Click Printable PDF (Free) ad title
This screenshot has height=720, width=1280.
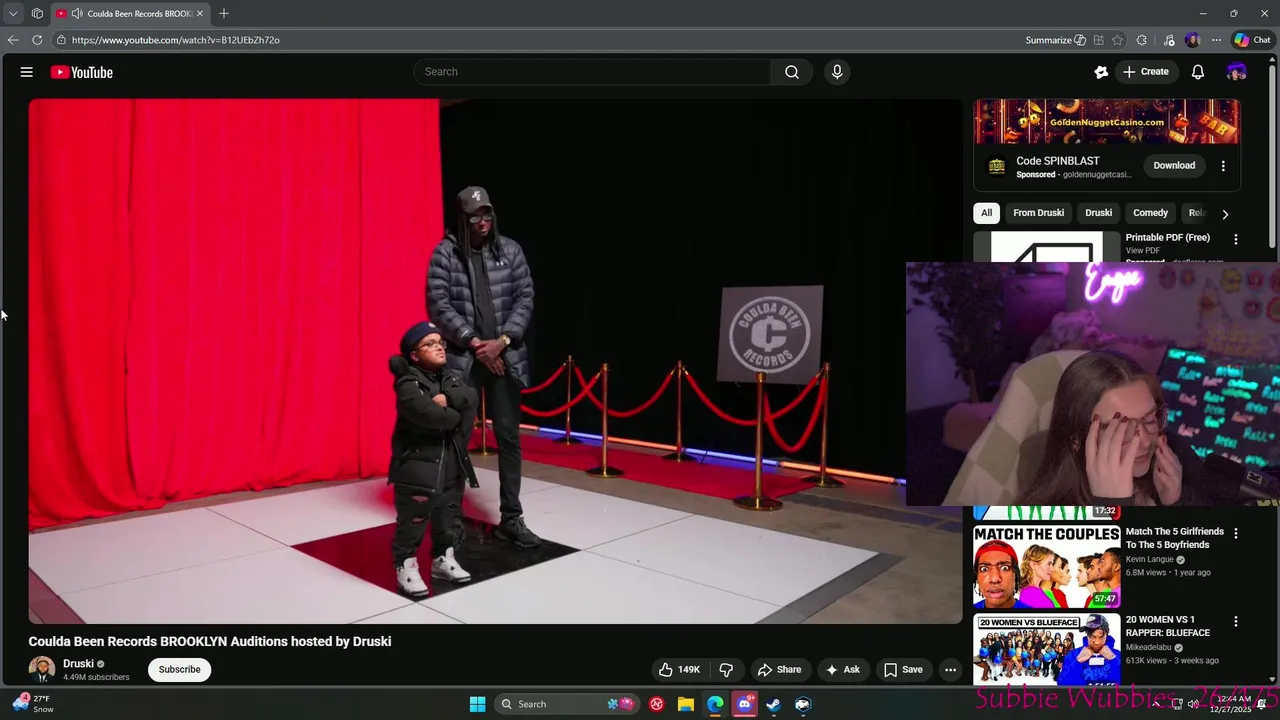[1168, 238]
